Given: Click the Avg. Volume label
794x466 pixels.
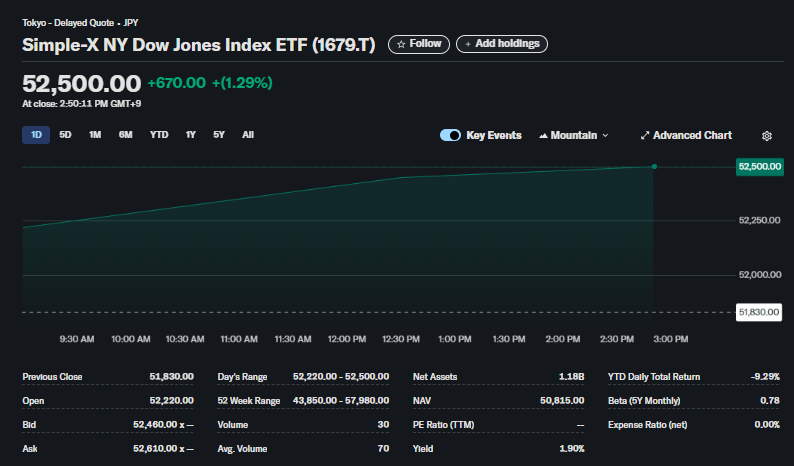Looking at the screenshot, I should pos(242,449).
